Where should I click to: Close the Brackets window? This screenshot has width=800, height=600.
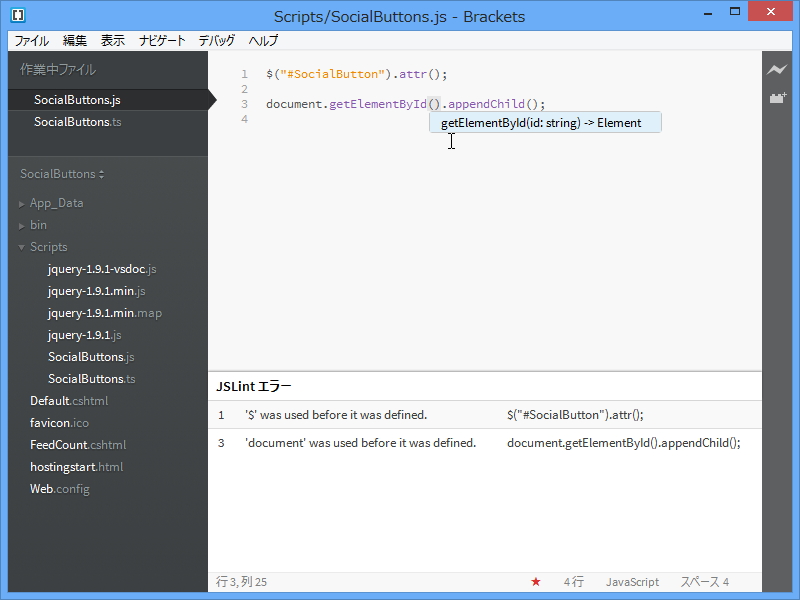pos(770,11)
